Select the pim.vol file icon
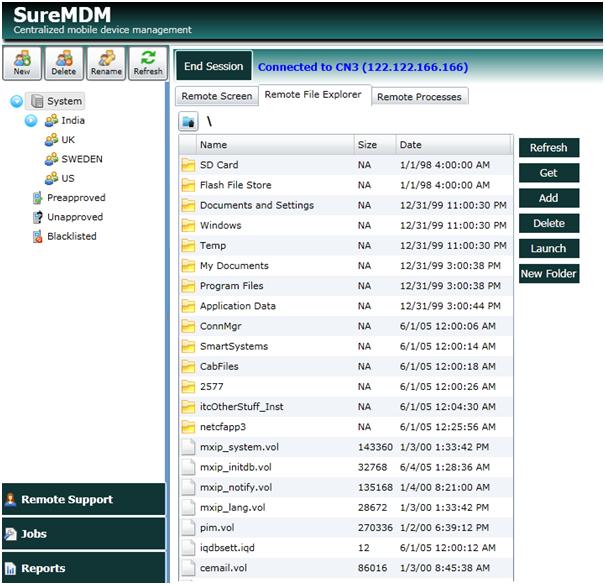The width and height of the screenshot is (605, 585). pos(188,528)
